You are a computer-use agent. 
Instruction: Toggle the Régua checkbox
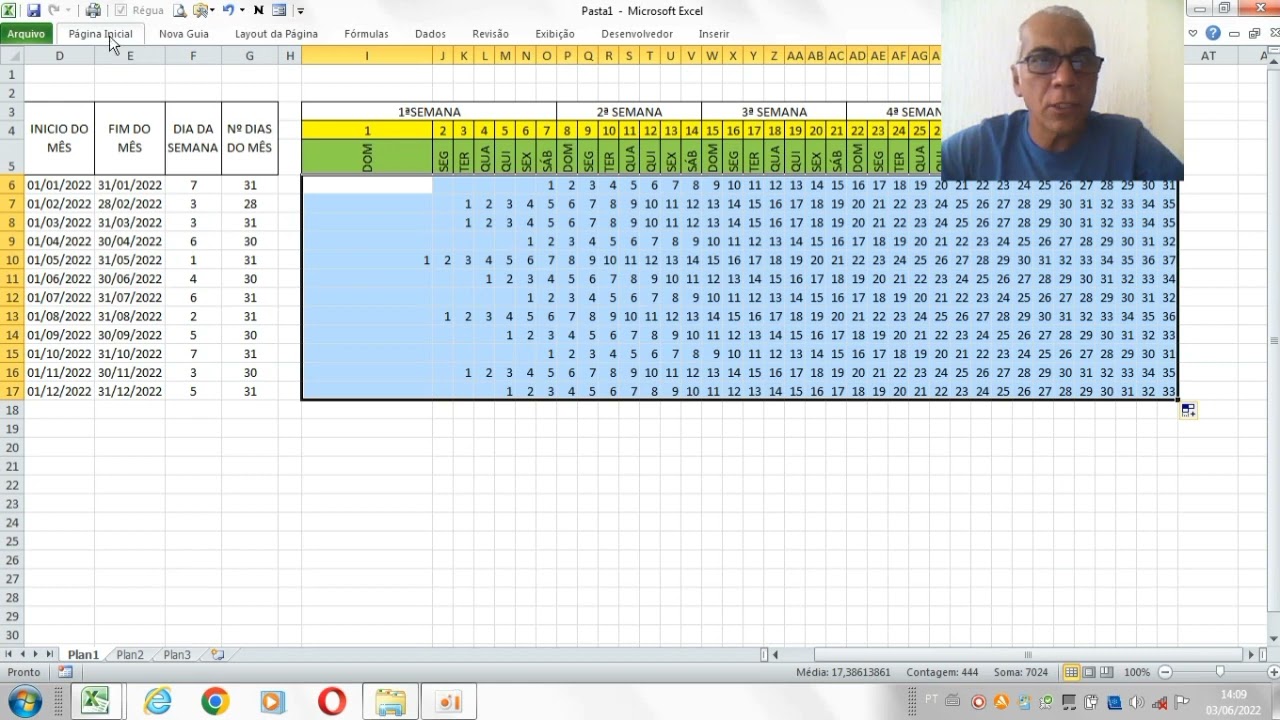click(x=121, y=10)
